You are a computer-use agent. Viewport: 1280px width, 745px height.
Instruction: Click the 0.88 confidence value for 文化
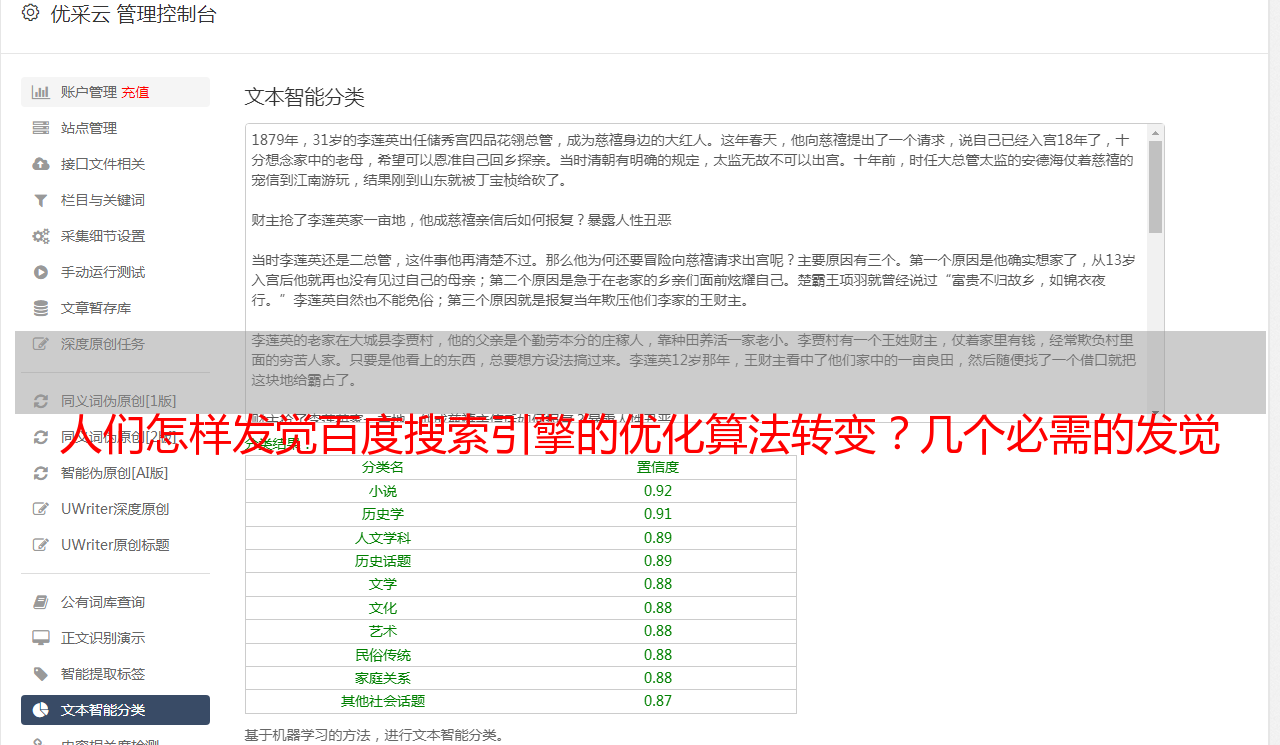click(x=658, y=608)
